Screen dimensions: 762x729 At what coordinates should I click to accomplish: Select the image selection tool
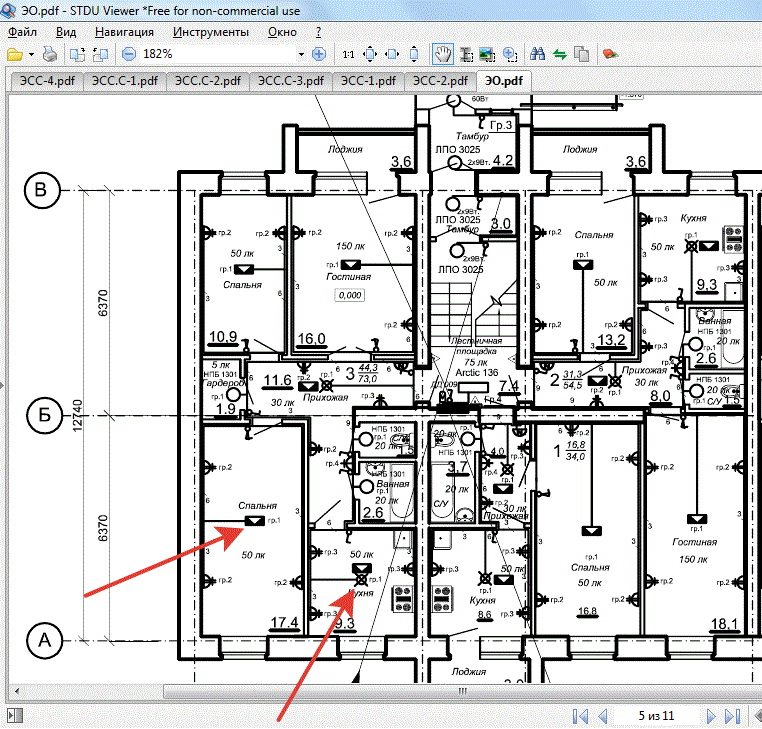[x=487, y=53]
